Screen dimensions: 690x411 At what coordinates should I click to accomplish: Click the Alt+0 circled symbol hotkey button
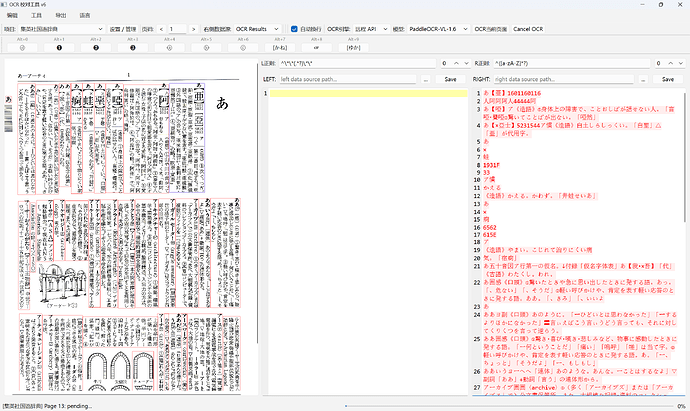coord(22,48)
